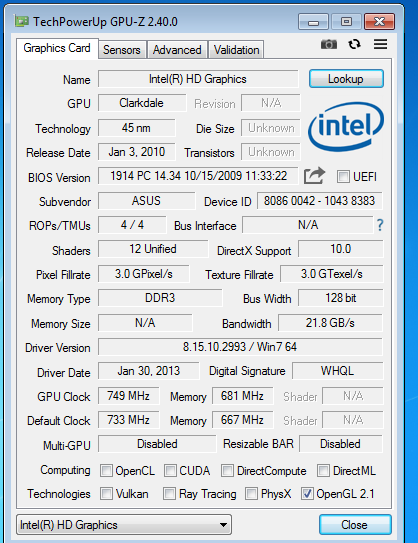Switch to the Sensors tab
418x543 pixels.
[122, 50]
